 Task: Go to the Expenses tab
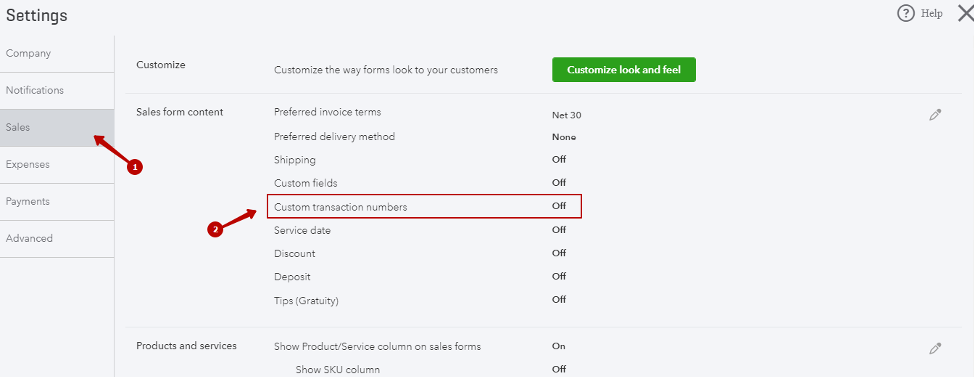click(57, 165)
